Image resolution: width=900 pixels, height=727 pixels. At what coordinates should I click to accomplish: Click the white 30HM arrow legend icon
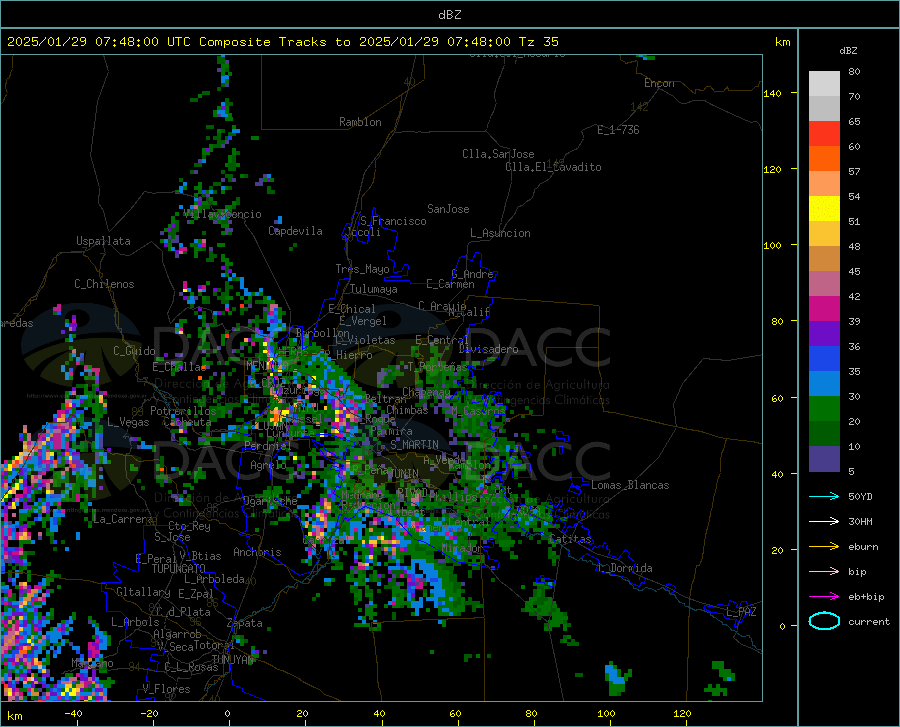tap(824, 521)
